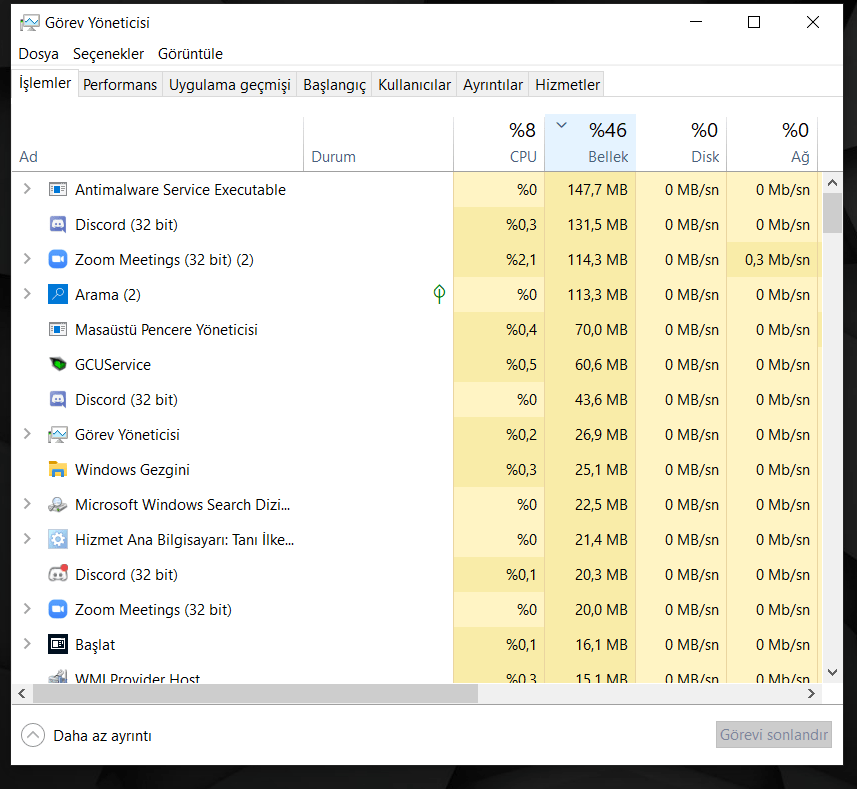Sort by the Bellek column header

point(590,143)
